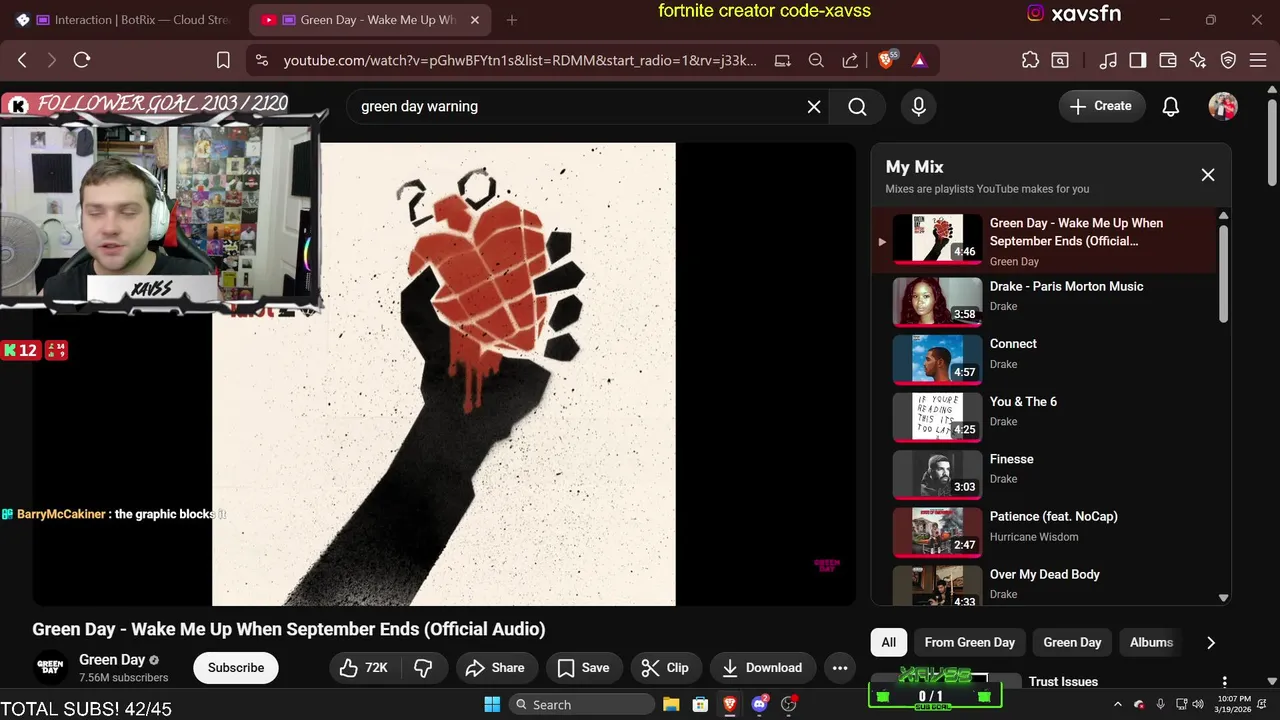This screenshot has height=720, width=1280.
Task: Open Brave Shields lion icon
Action: tap(886, 60)
